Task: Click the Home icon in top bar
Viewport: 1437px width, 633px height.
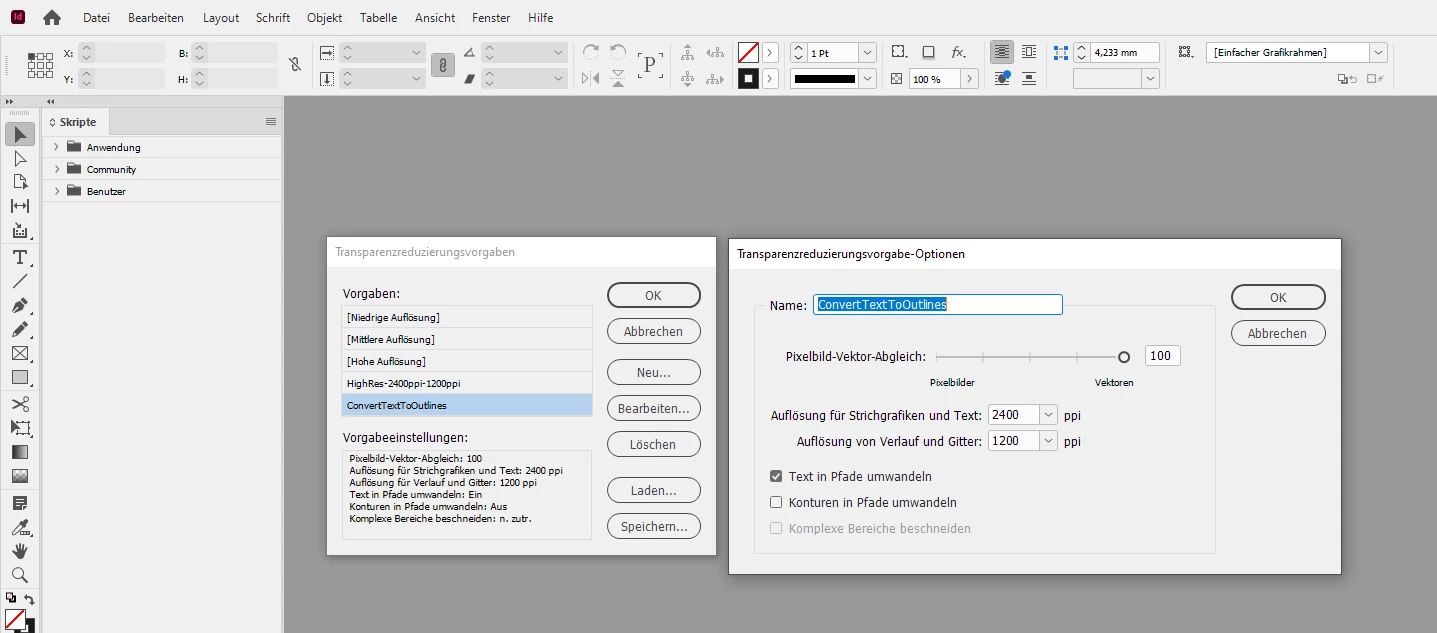Action: coord(52,17)
